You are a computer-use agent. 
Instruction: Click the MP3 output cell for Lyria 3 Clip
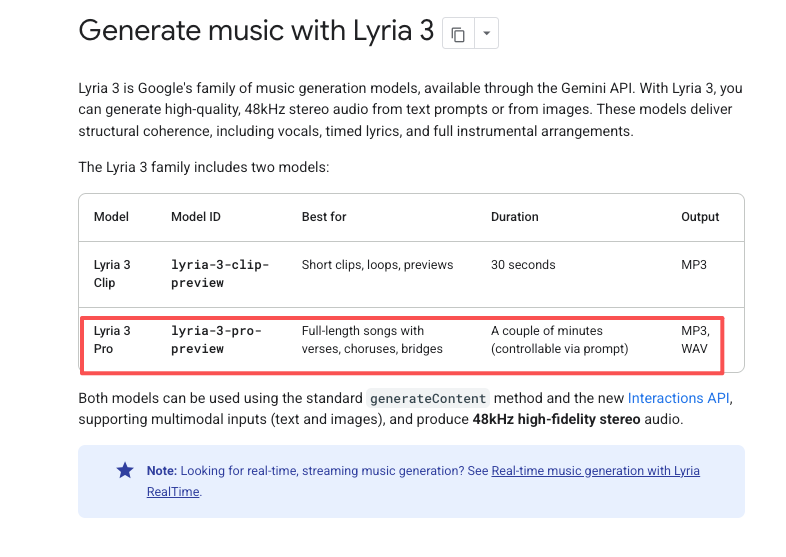(694, 265)
